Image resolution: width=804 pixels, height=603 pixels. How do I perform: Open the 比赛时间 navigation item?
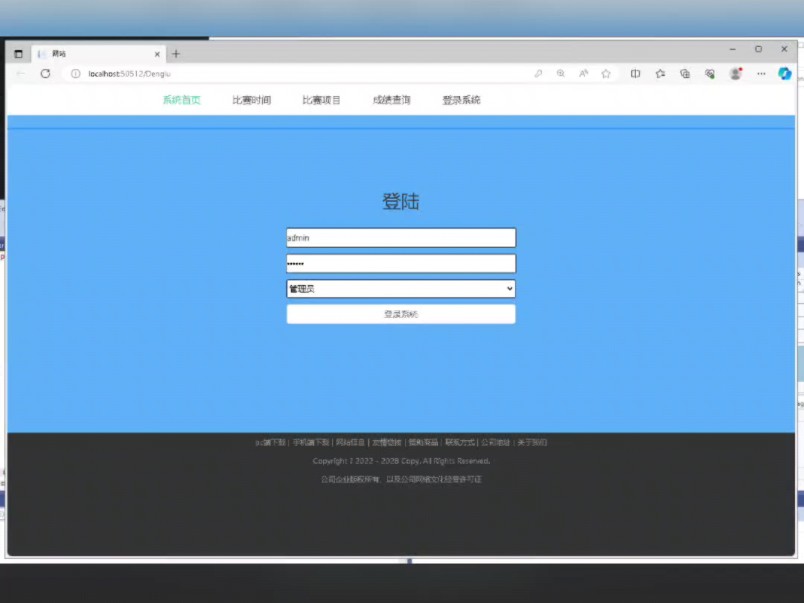point(251,100)
